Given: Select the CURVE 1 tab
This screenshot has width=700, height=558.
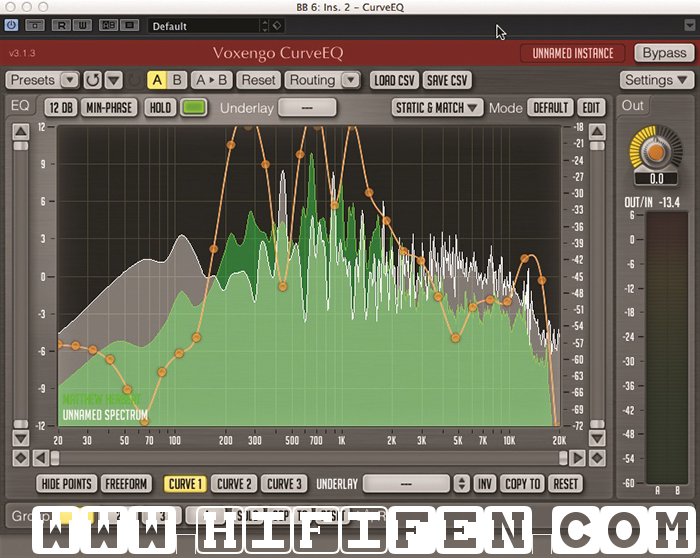Looking at the screenshot, I should pyautogui.click(x=185, y=483).
